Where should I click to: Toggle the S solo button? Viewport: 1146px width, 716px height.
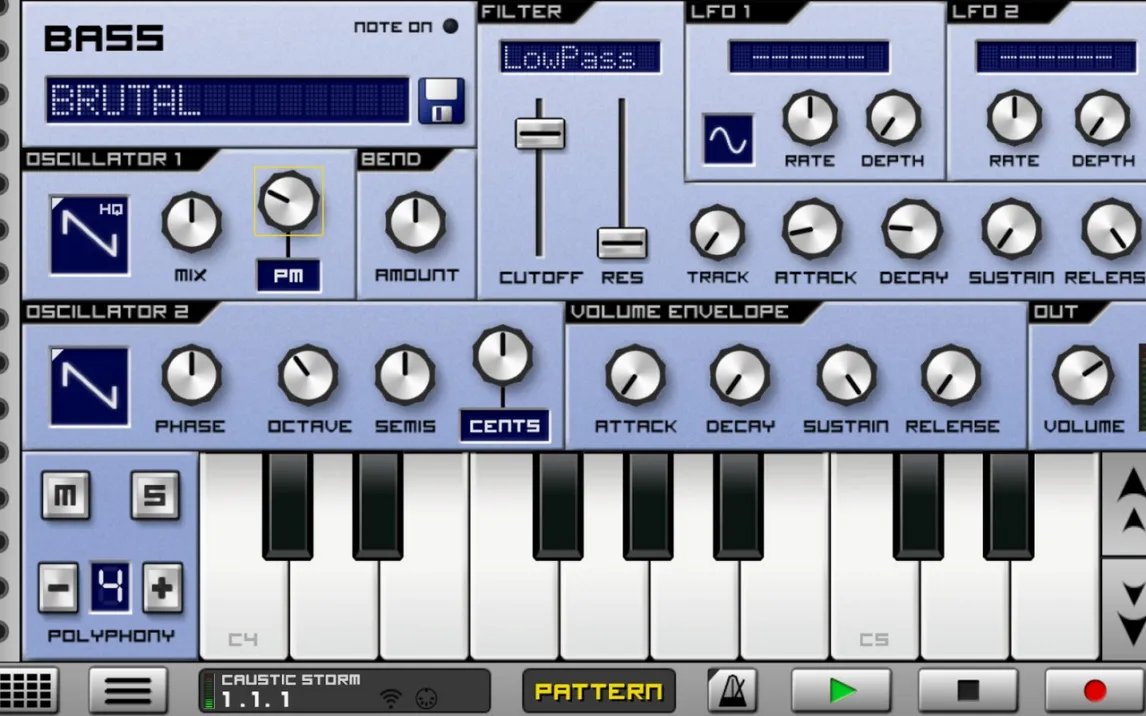[155, 496]
